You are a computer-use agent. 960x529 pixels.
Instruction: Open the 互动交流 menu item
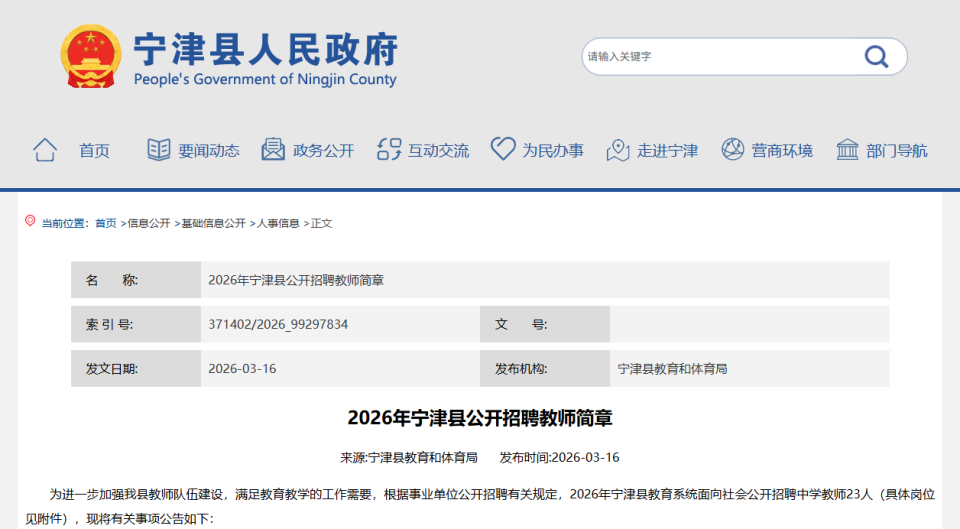pos(438,151)
